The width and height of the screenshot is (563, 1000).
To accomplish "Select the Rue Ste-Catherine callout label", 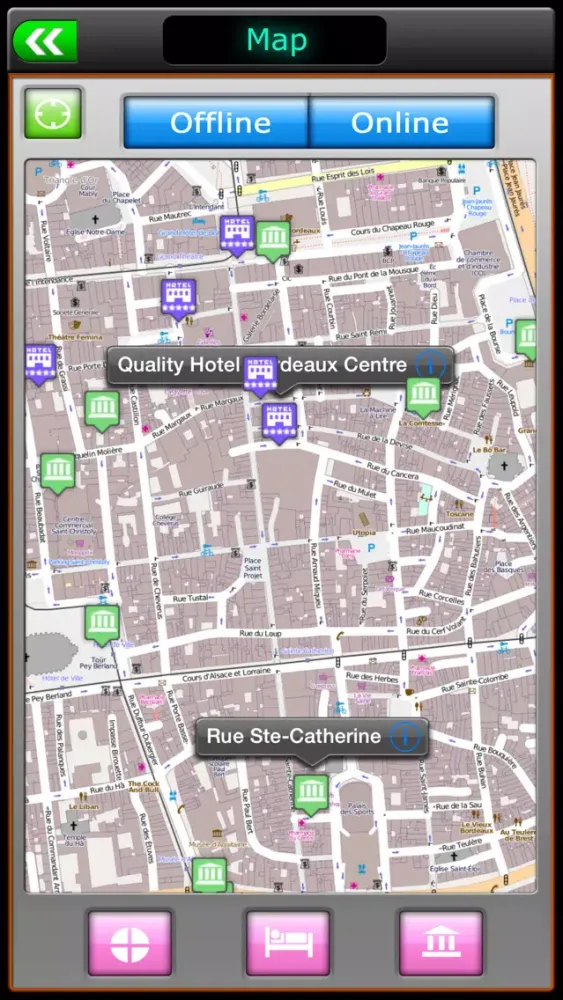I will (294, 737).
